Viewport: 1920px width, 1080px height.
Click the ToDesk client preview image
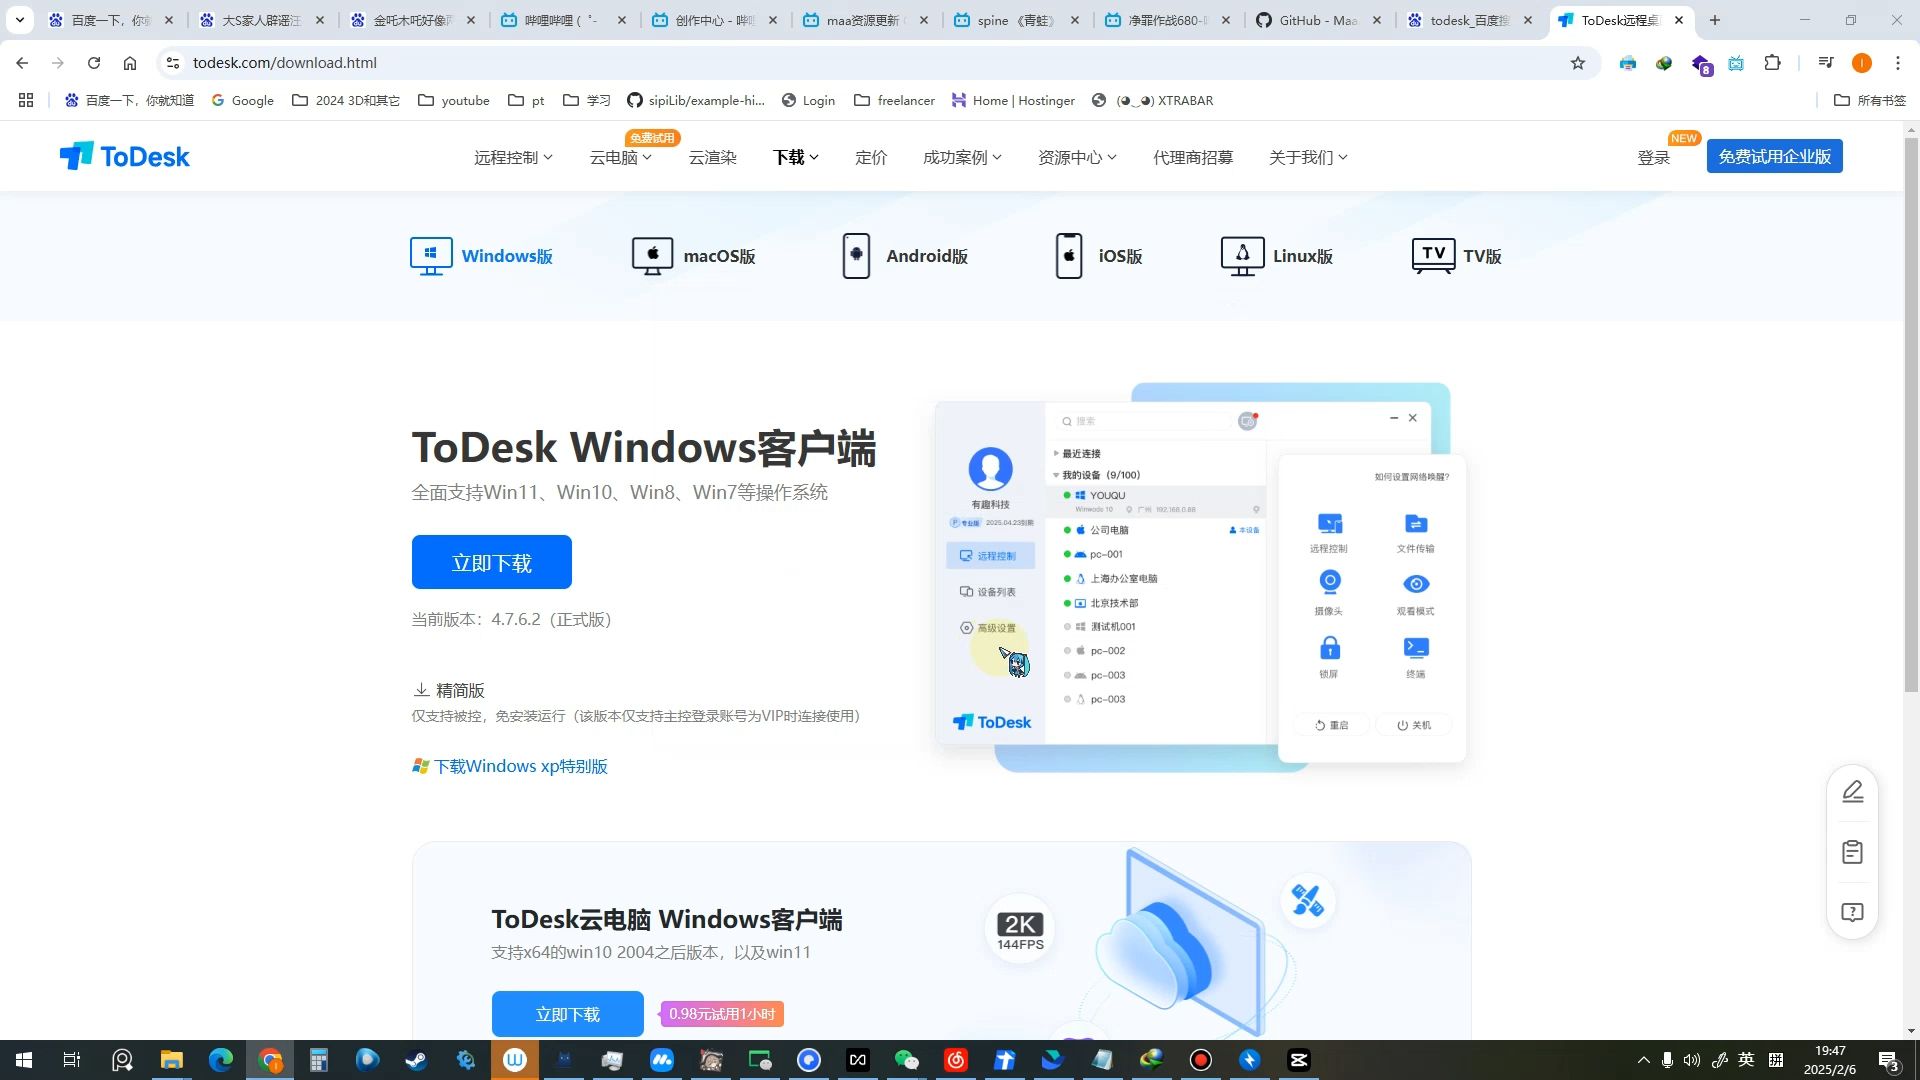tap(1200, 577)
